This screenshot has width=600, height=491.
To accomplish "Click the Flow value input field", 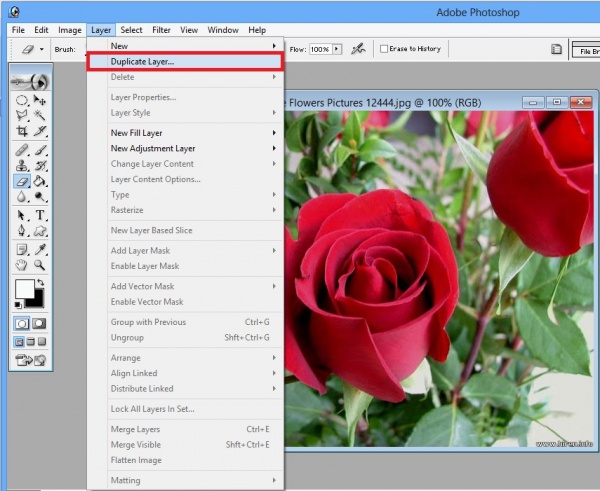I will pos(319,48).
